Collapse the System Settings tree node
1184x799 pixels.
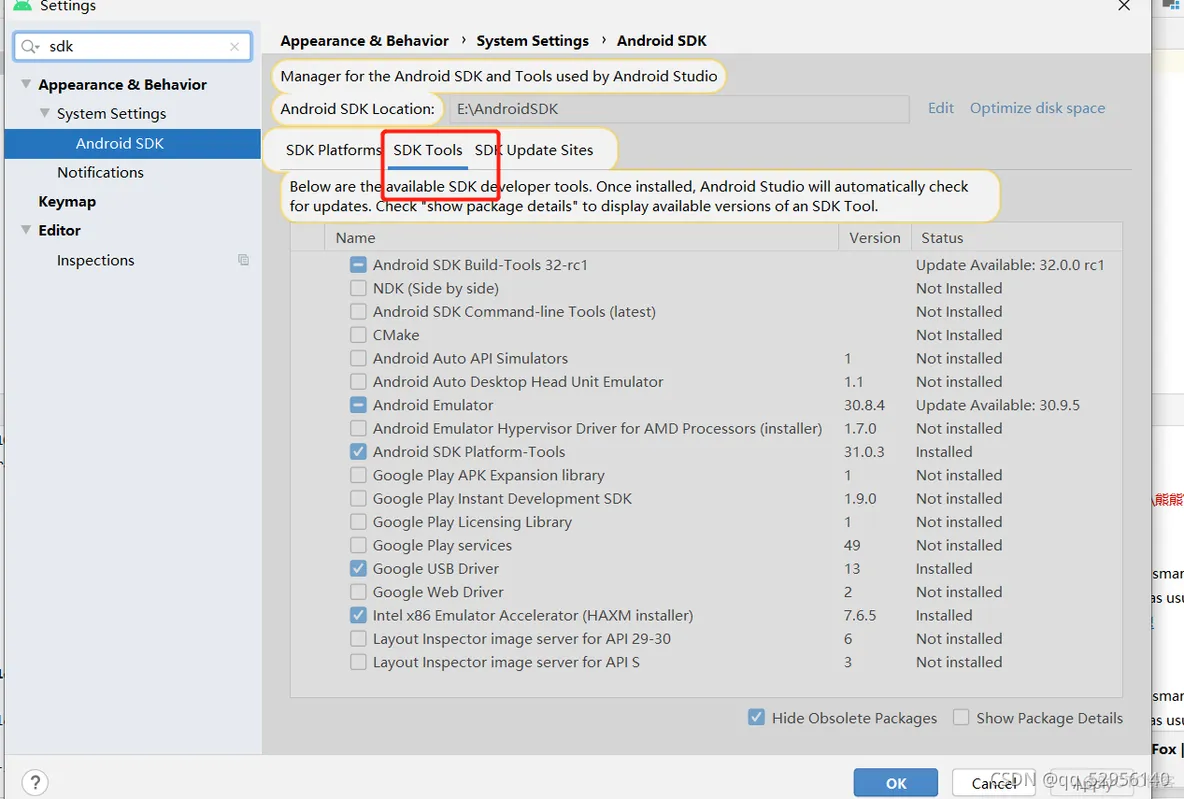45,113
